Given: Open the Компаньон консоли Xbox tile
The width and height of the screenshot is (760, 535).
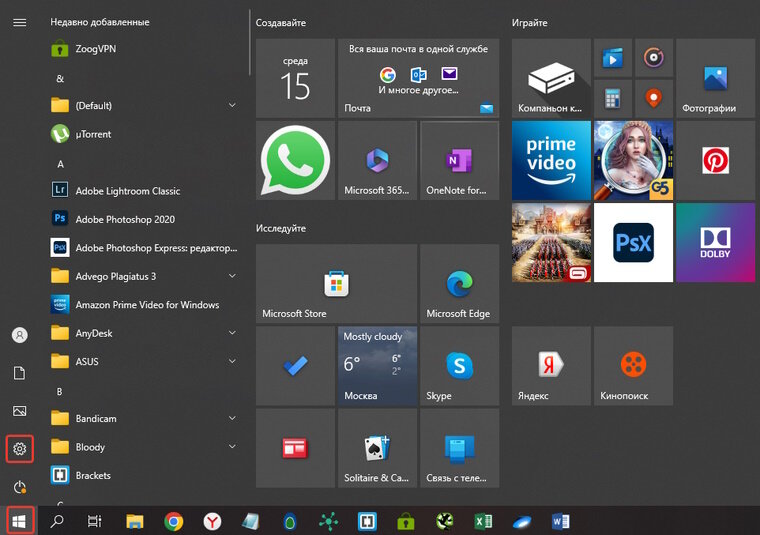Looking at the screenshot, I should click(x=551, y=78).
